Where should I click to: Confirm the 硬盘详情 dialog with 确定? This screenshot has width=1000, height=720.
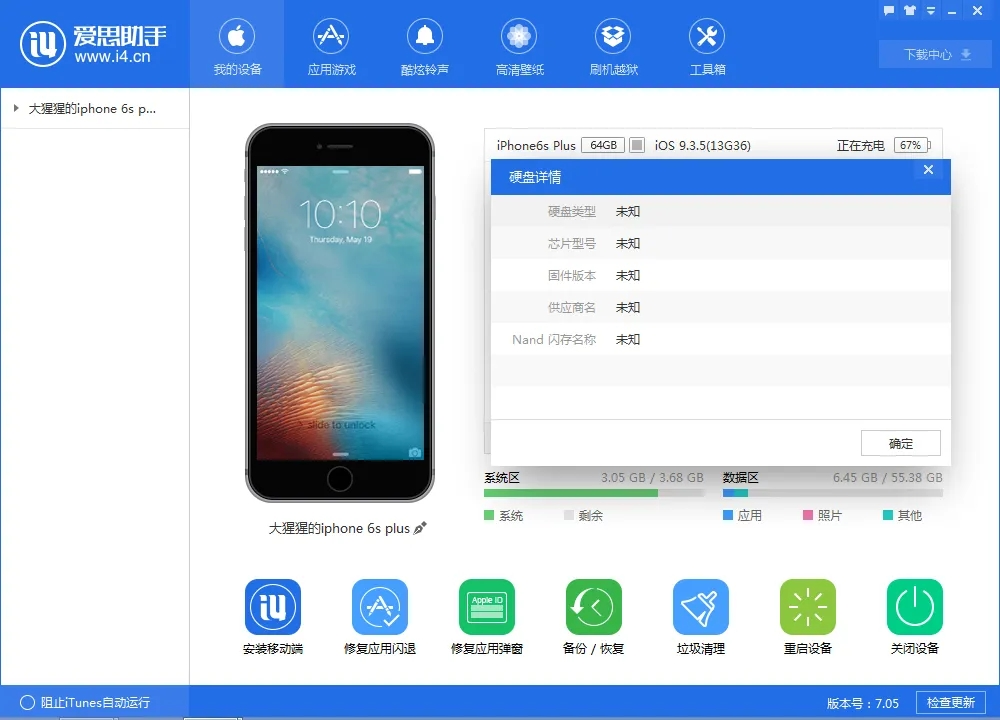coord(900,442)
